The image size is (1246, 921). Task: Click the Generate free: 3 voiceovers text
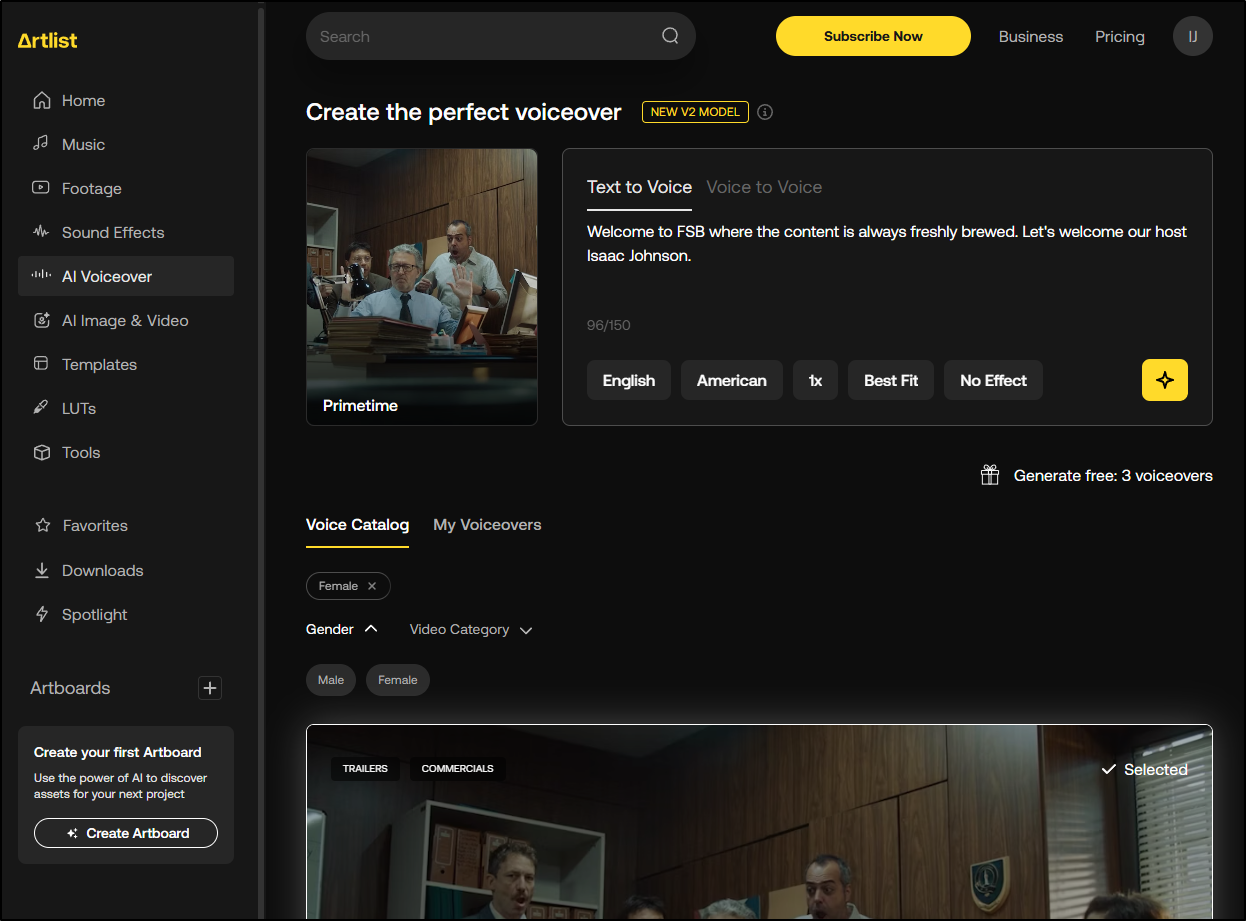click(1113, 476)
